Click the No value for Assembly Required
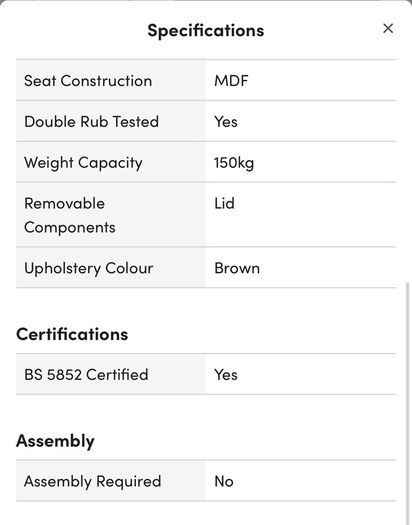 [224, 481]
